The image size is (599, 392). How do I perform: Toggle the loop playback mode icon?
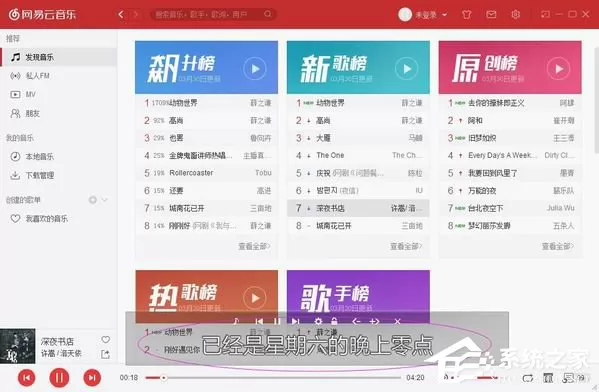(x=528, y=378)
